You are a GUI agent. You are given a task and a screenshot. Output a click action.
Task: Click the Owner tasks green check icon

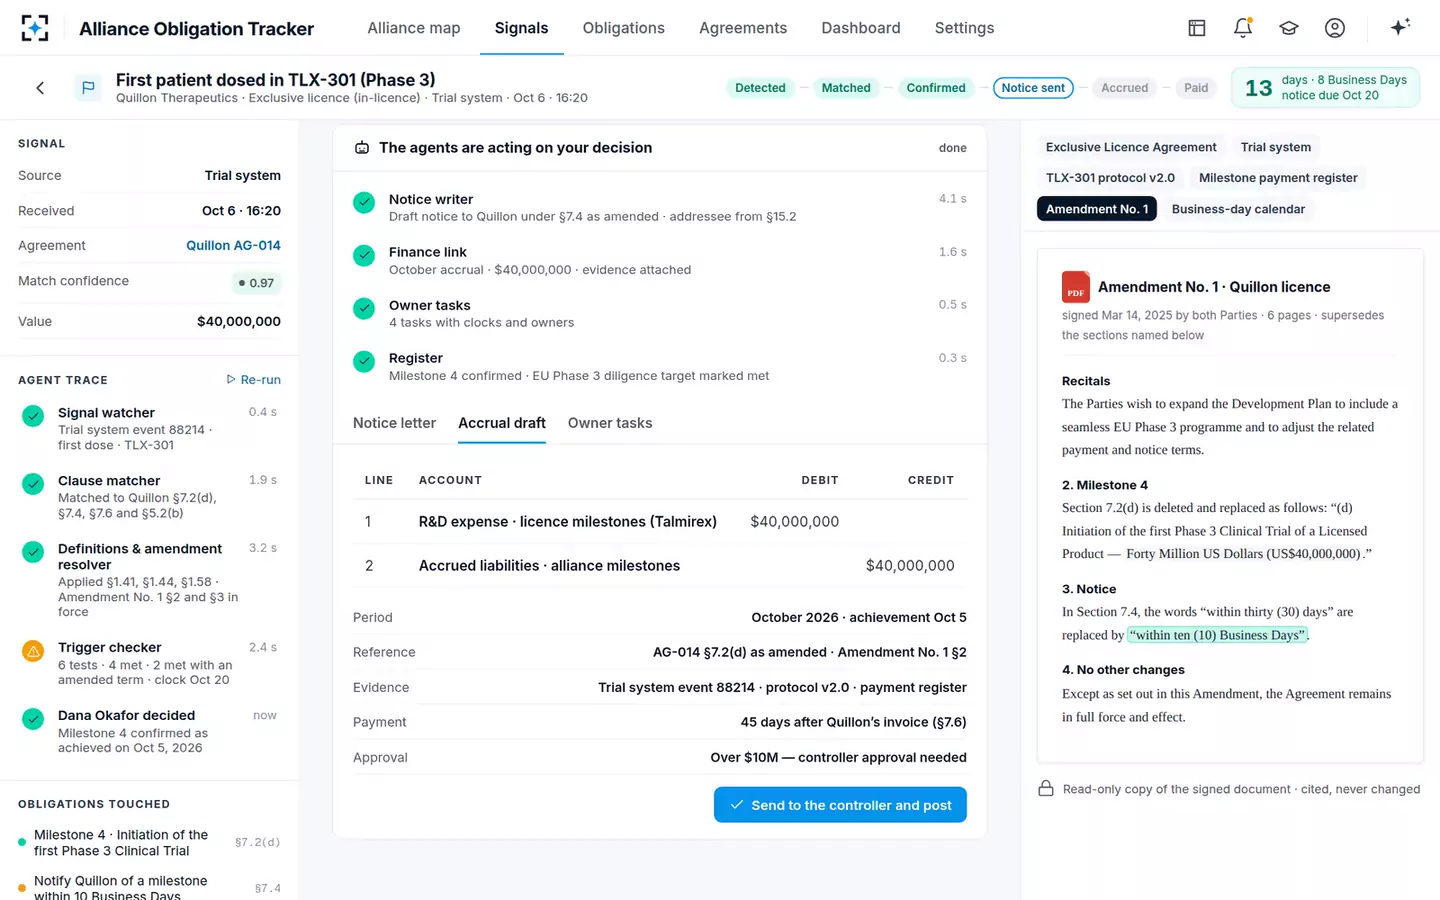(x=364, y=309)
